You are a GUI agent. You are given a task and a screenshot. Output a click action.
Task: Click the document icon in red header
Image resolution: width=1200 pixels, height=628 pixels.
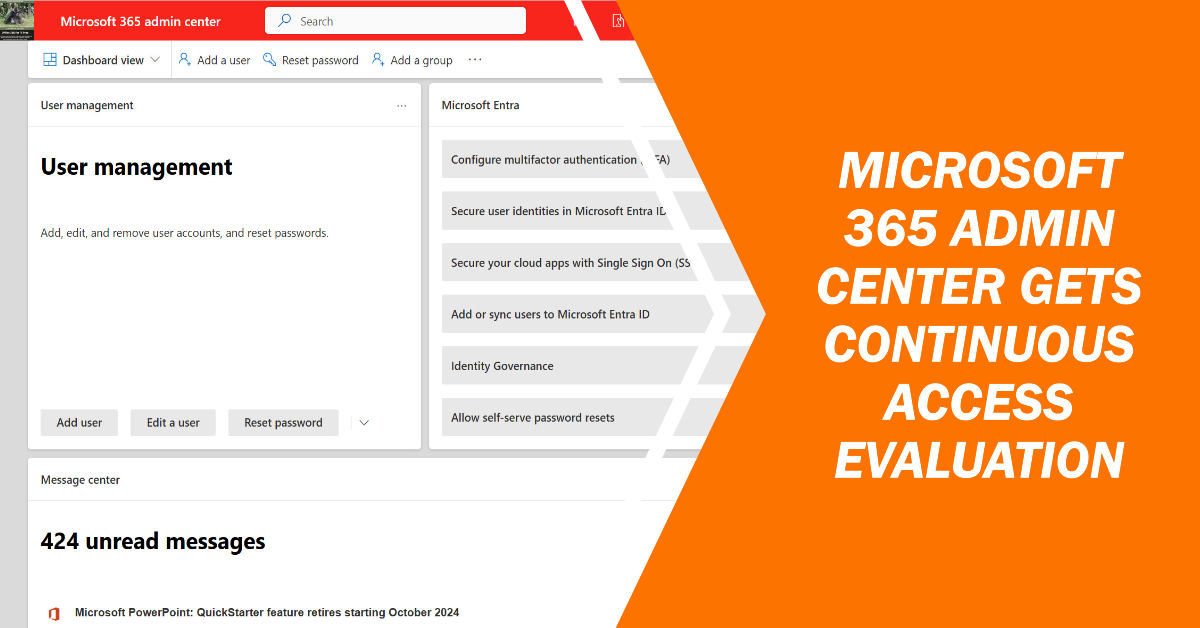click(x=619, y=21)
